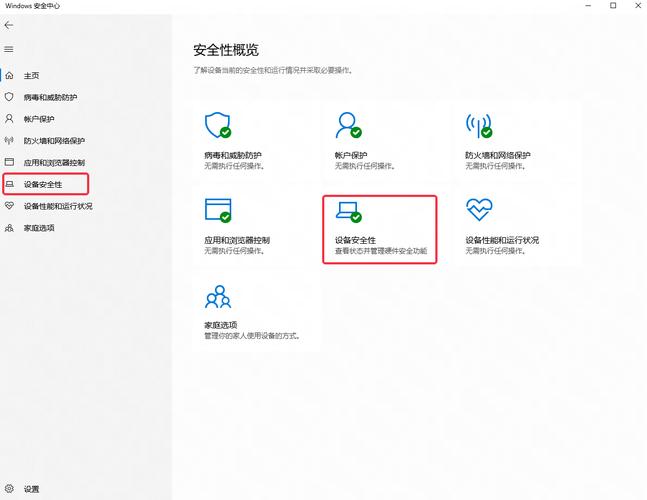
Task: Click the browser window icon in sidebar
Action: pos(9,162)
